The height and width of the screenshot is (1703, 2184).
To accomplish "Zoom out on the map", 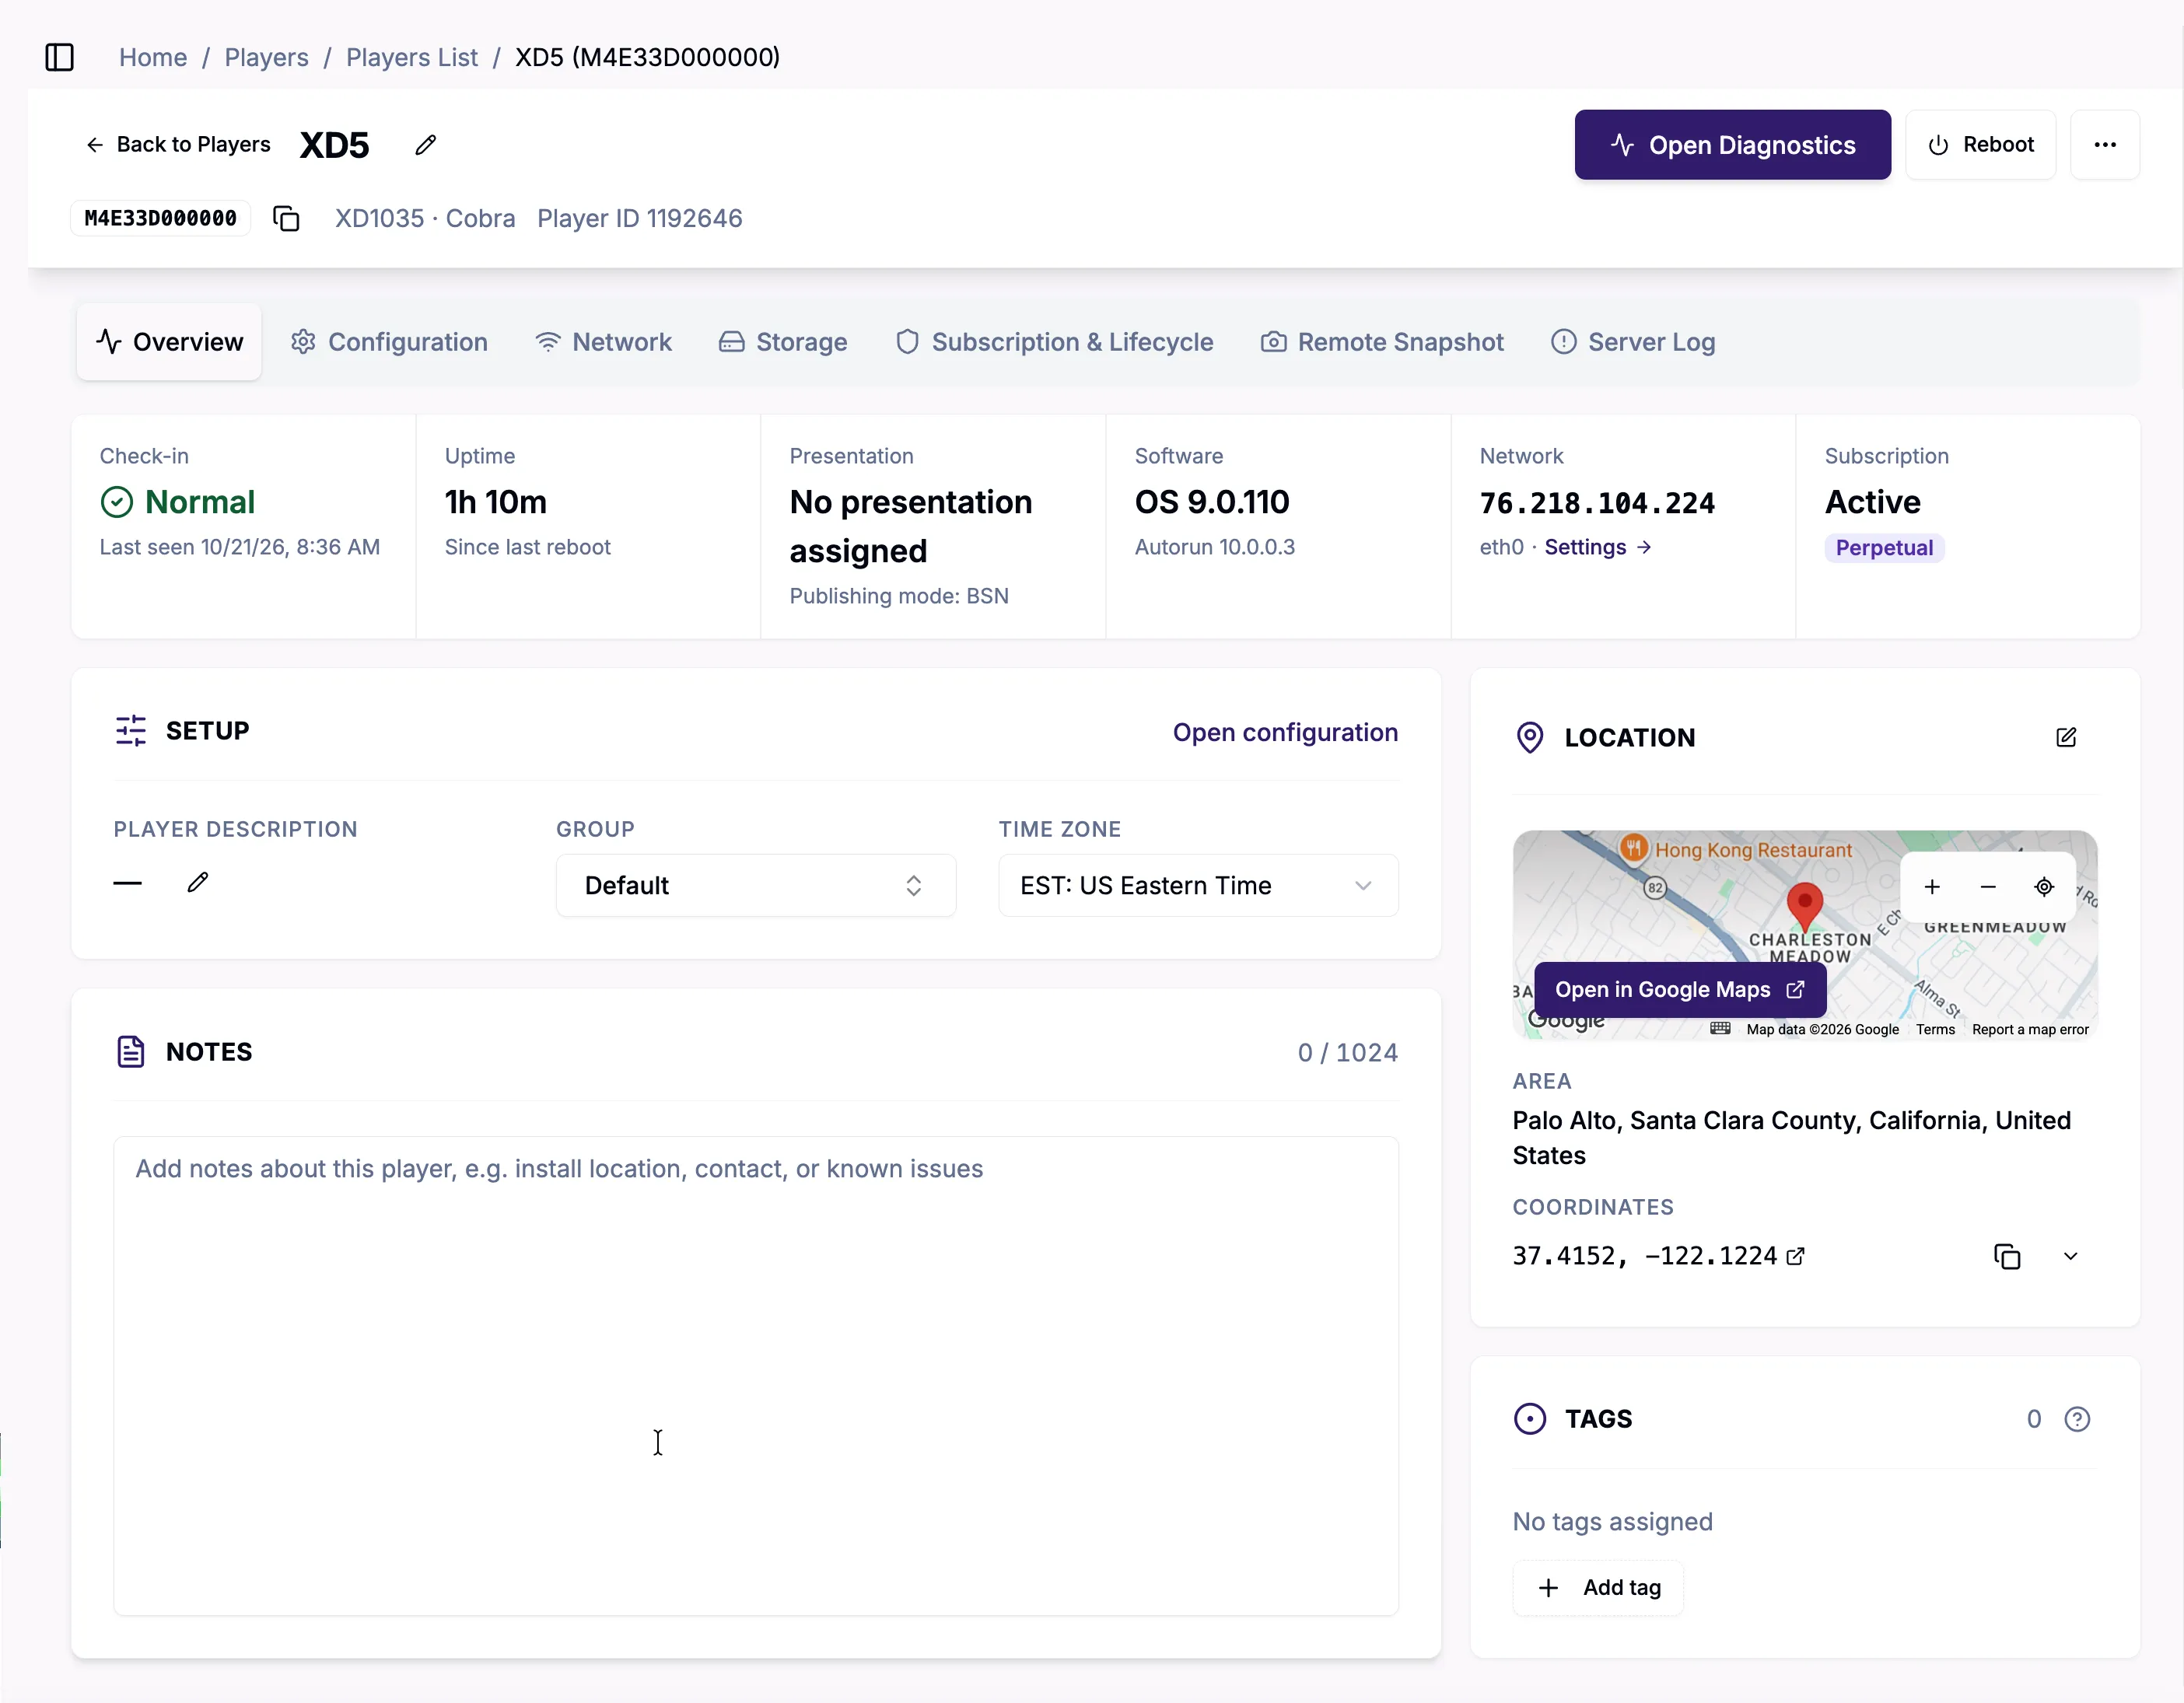I will pos(1988,887).
